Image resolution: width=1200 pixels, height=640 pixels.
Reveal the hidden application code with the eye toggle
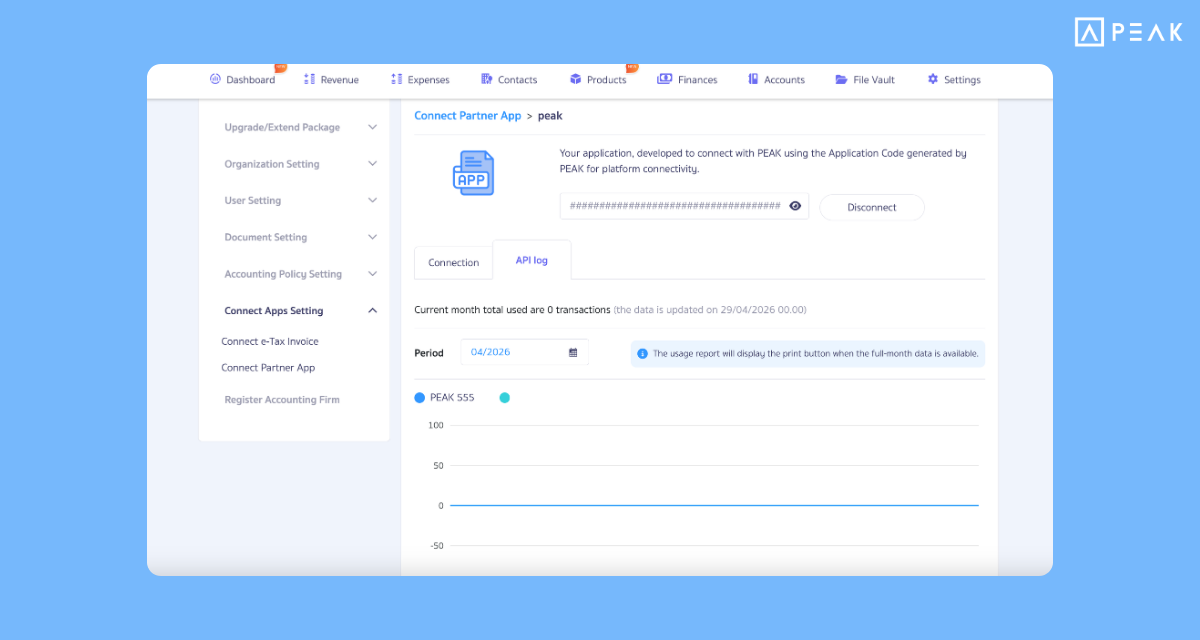(795, 205)
